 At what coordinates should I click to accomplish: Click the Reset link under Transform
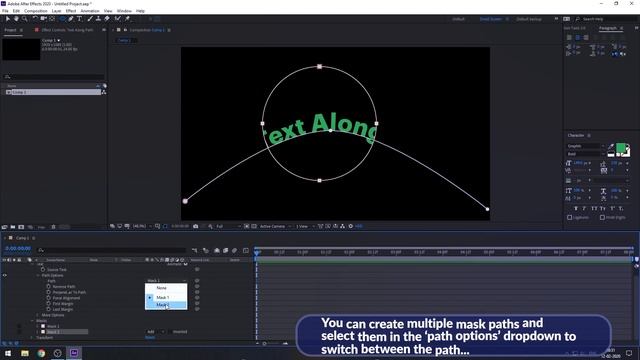point(150,338)
